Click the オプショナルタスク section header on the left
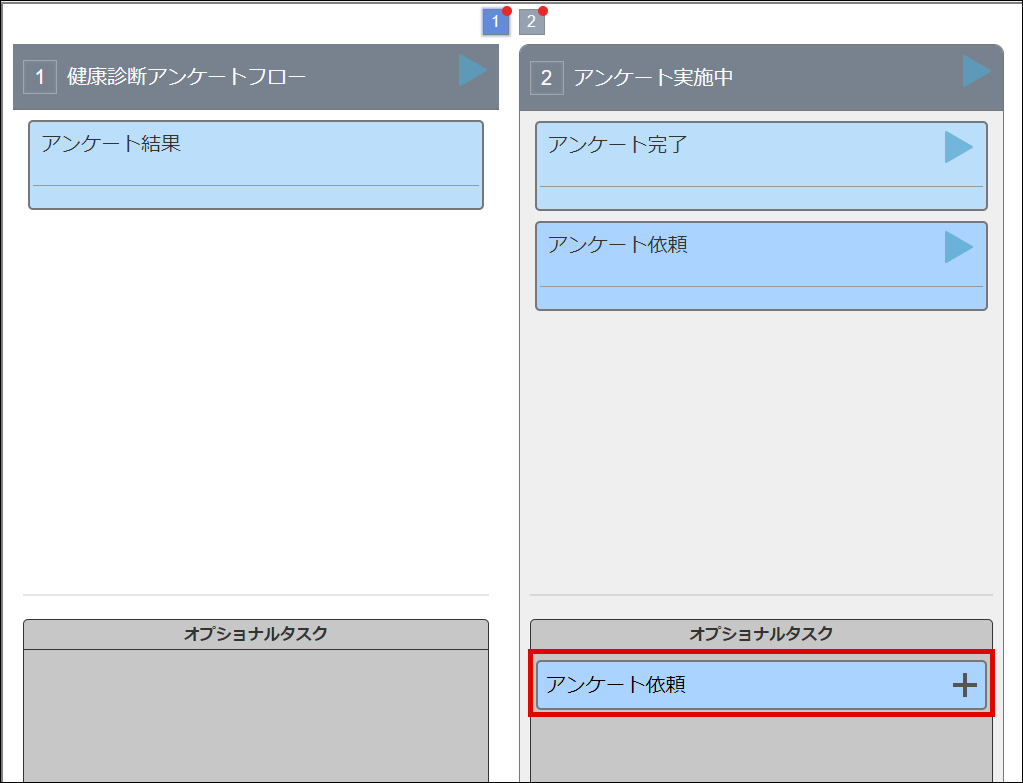This screenshot has height=783, width=1023. point(256,632)
